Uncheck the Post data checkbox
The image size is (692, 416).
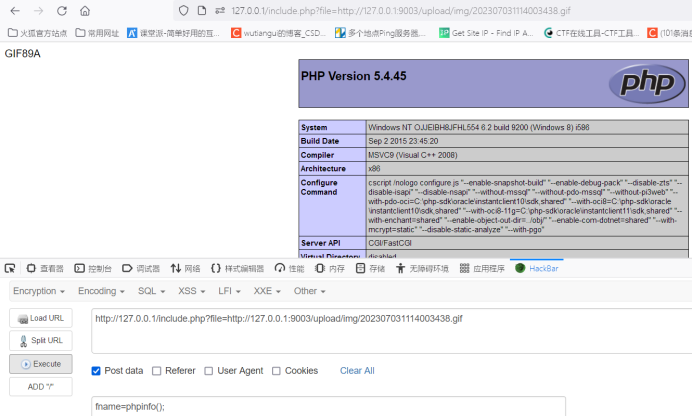(96, 371)
